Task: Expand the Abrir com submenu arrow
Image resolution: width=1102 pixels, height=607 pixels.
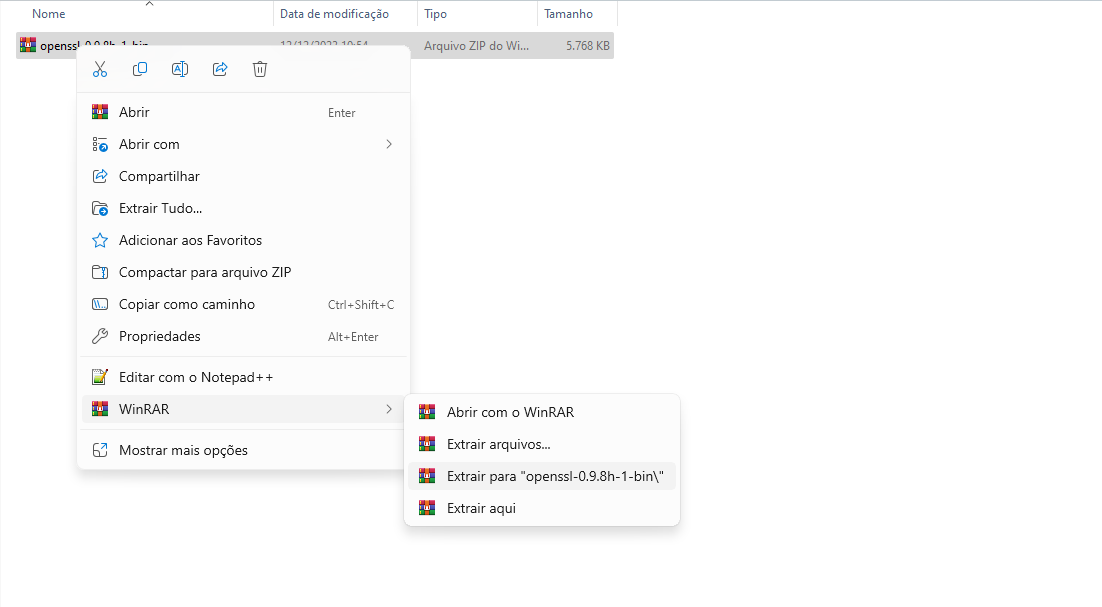Action: (x=389, y=145)
